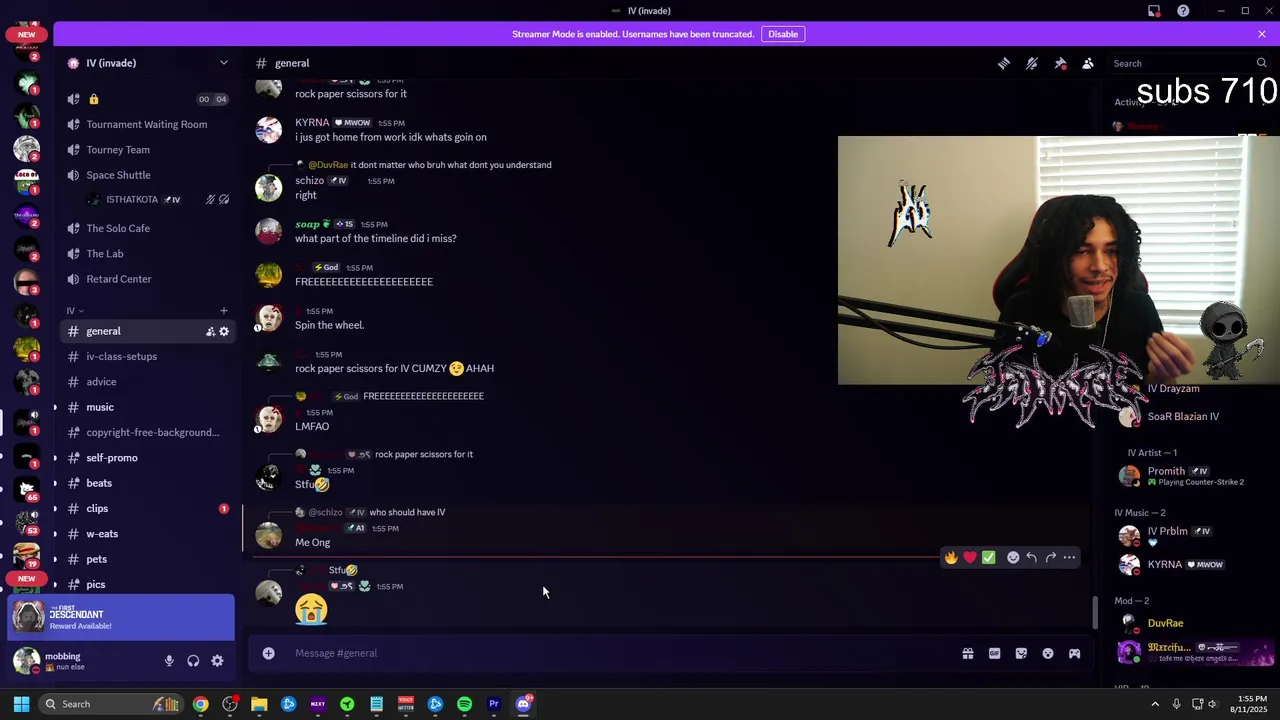Open the gift icon in message bar
Viewport: 1280px width, 720px height.
(968, 653)
